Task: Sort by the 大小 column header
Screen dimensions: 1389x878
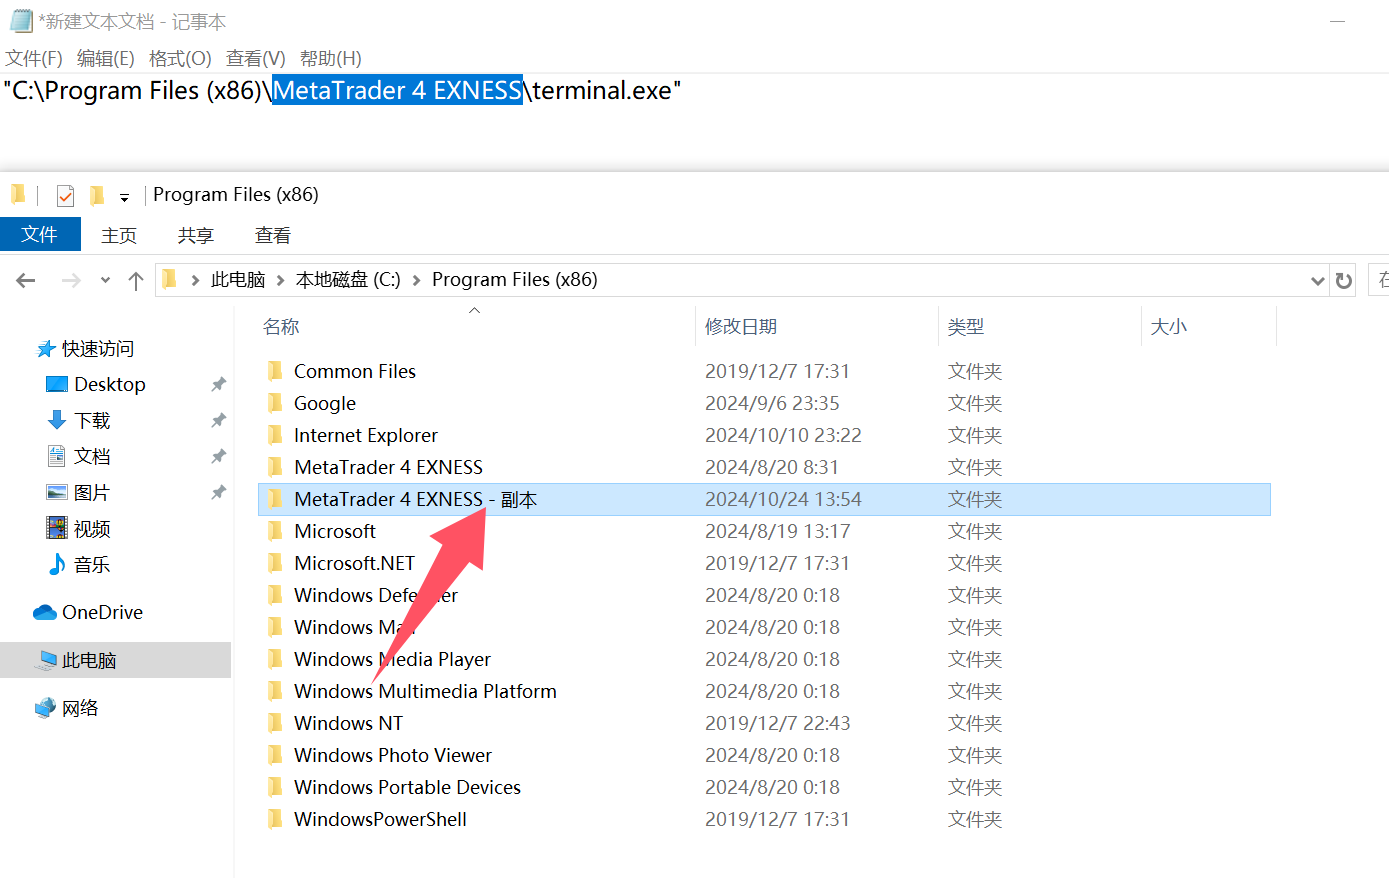Action: coord(1169,326)
